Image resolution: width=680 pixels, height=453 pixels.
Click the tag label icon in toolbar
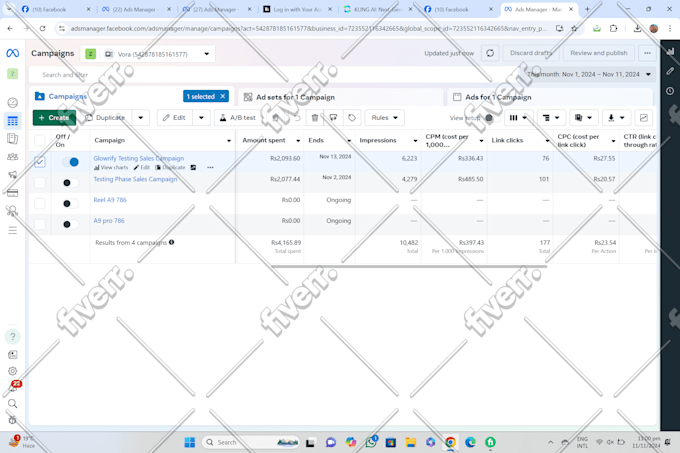point(352,117)
